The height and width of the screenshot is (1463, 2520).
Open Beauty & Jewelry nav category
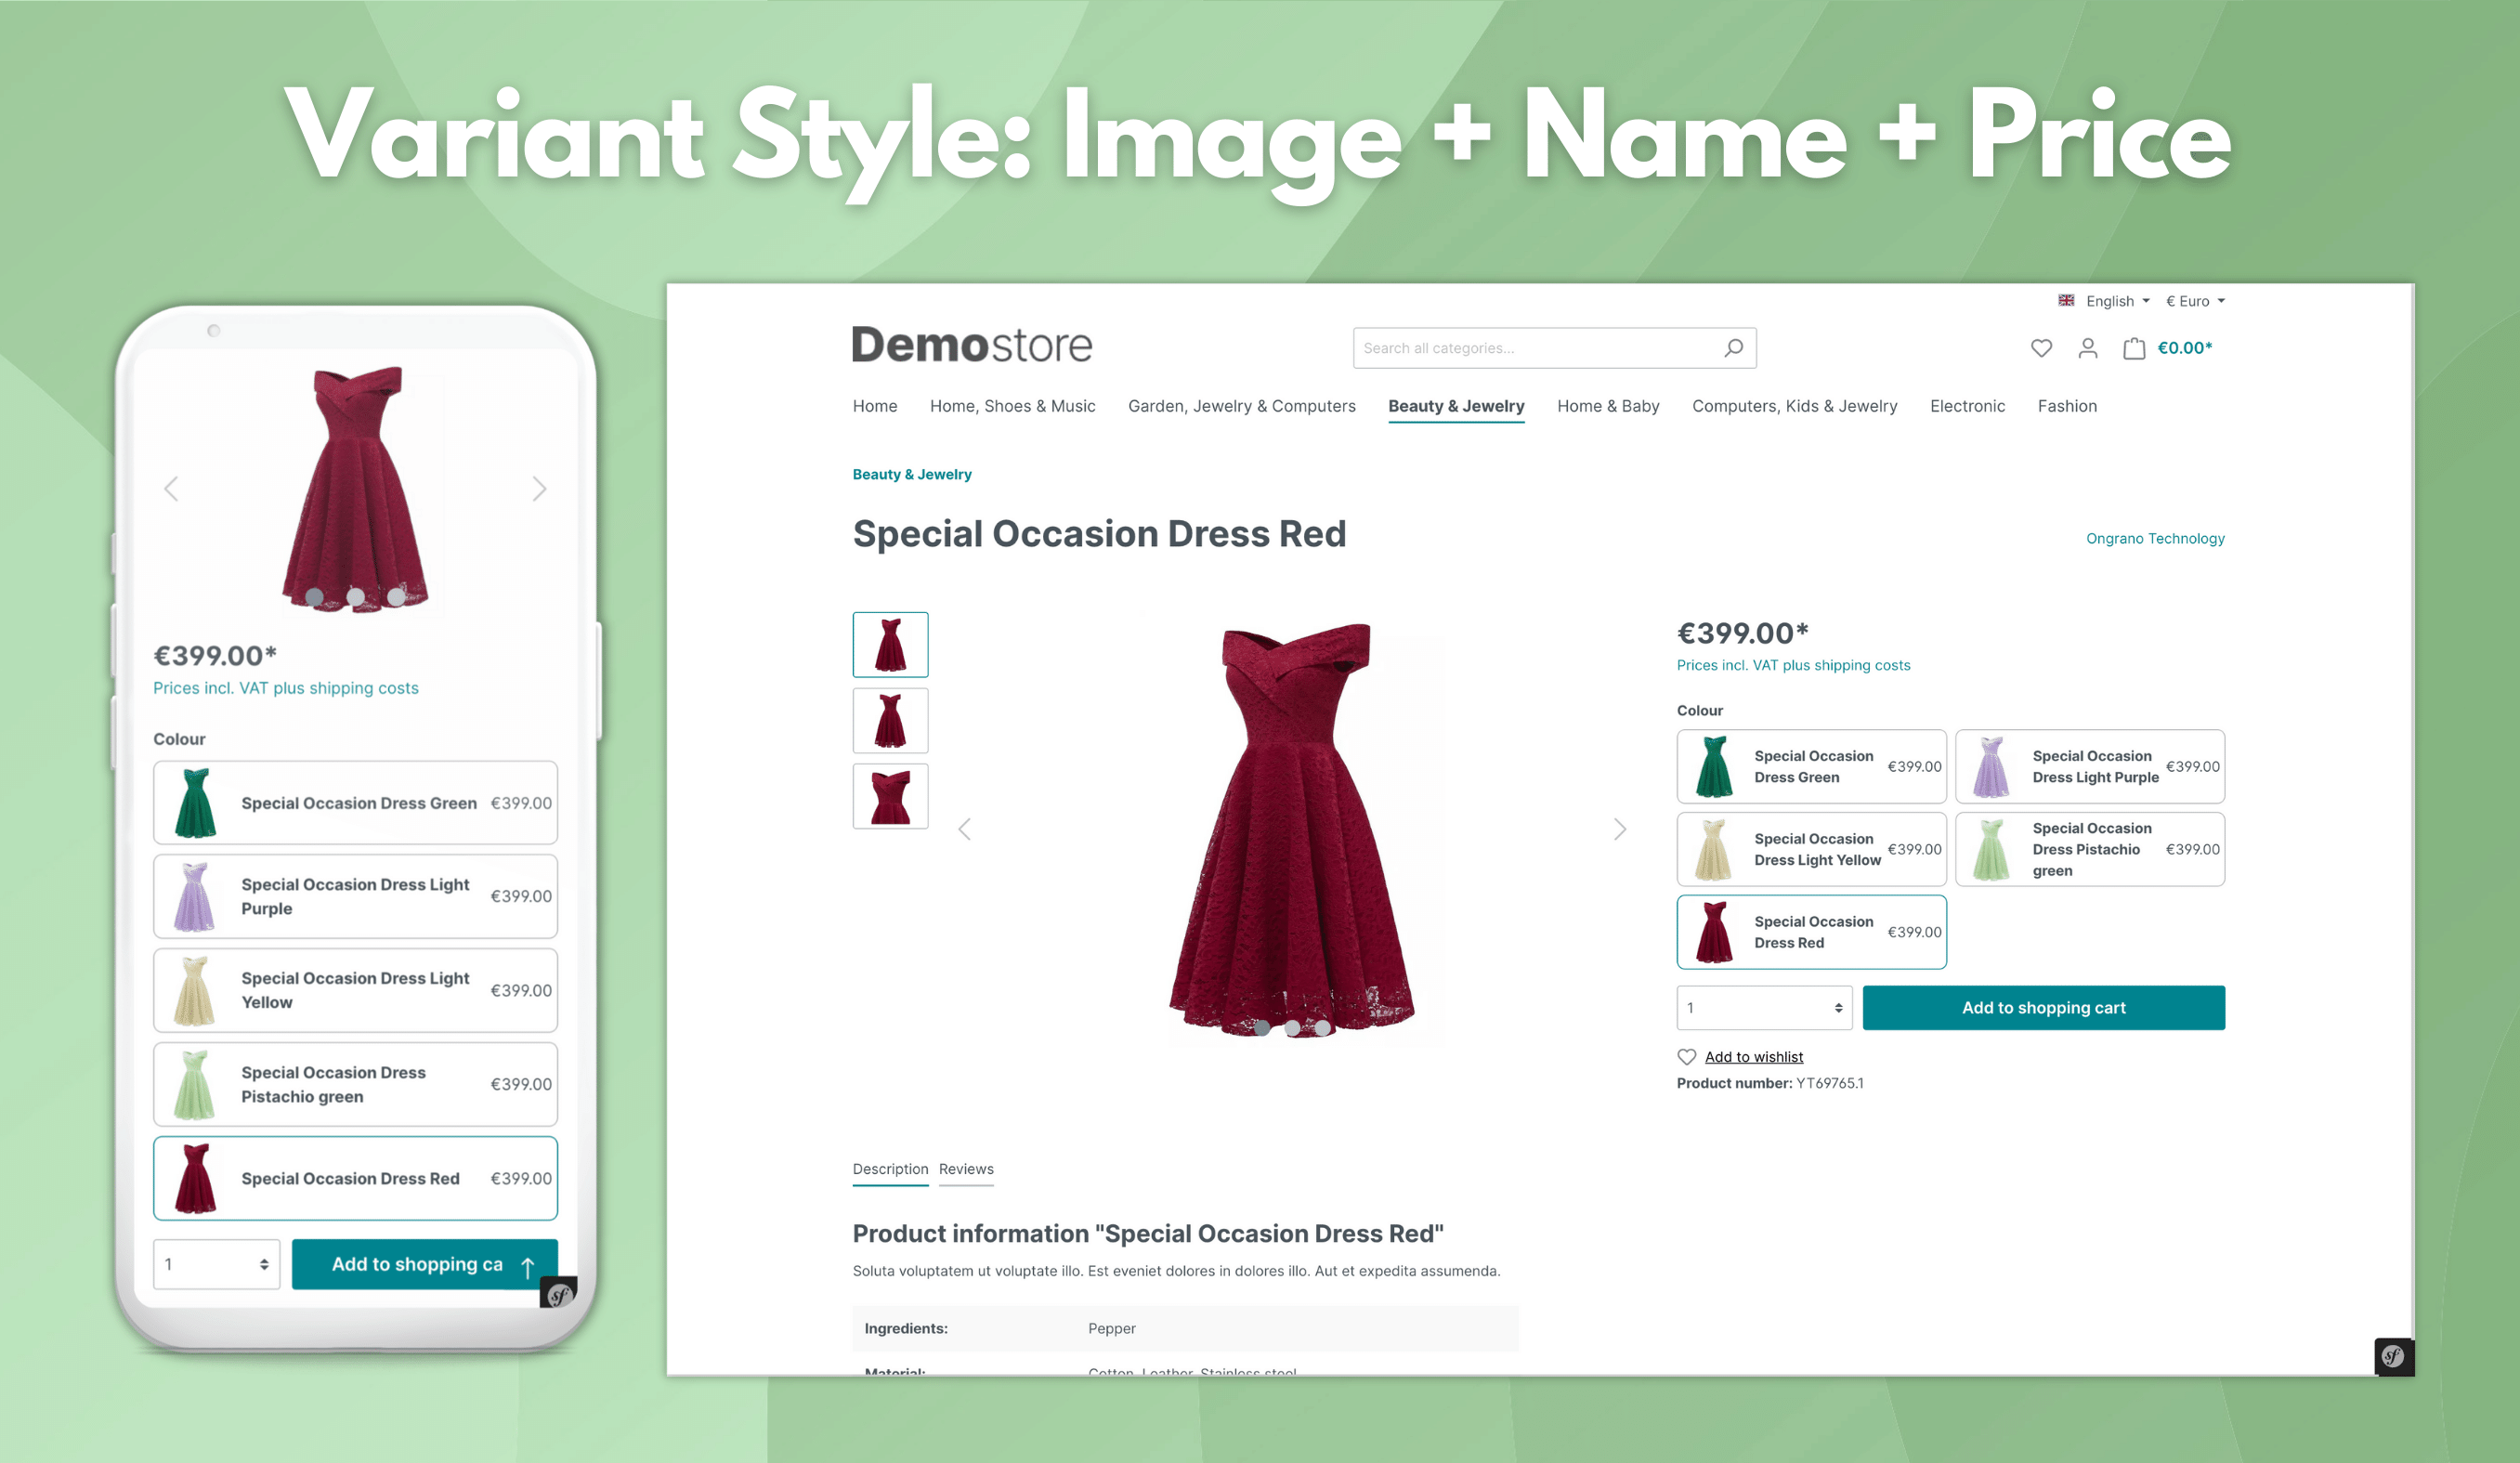1456,406
